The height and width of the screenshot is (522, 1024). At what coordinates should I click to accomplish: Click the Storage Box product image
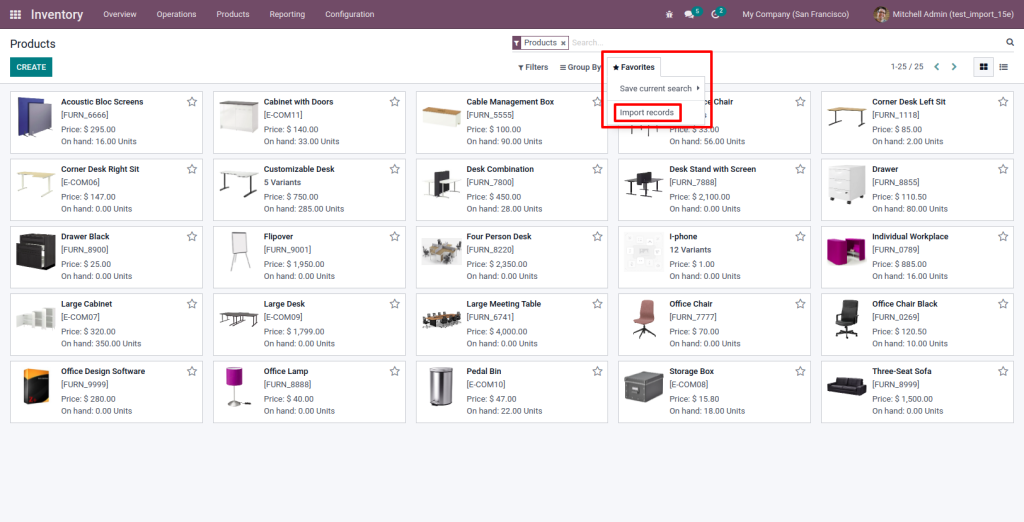[x=644, y=385]
